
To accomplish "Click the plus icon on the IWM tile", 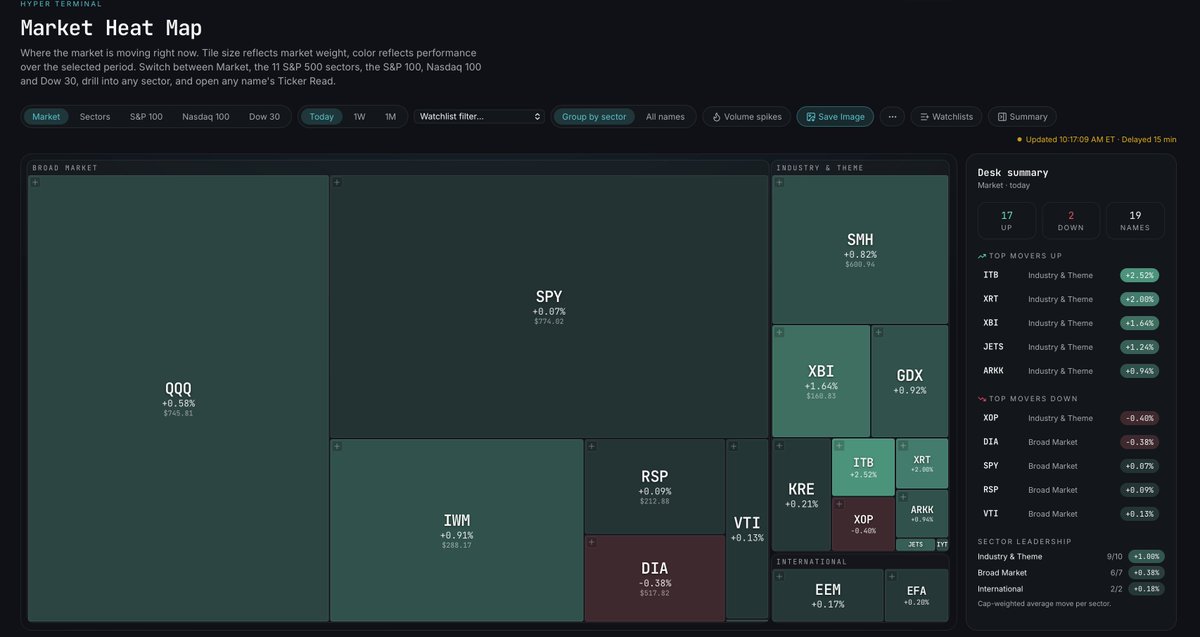I will point(337,446).
